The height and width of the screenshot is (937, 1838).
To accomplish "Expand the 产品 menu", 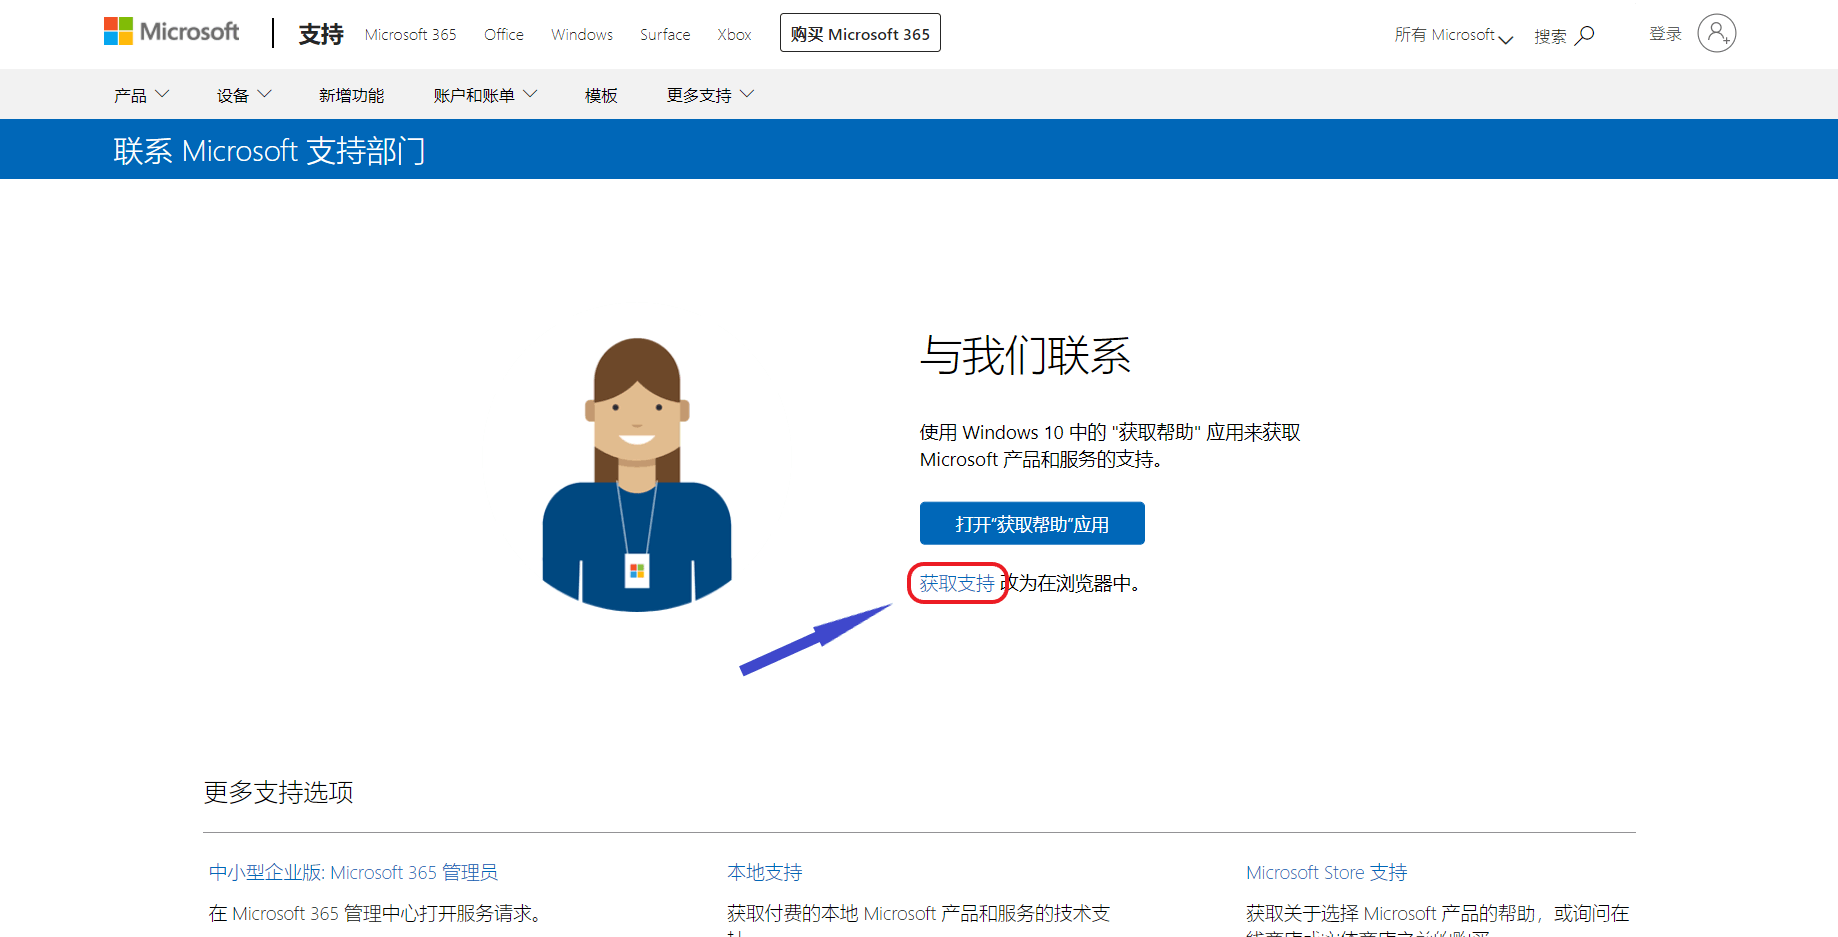I will (x=141, y=95).
